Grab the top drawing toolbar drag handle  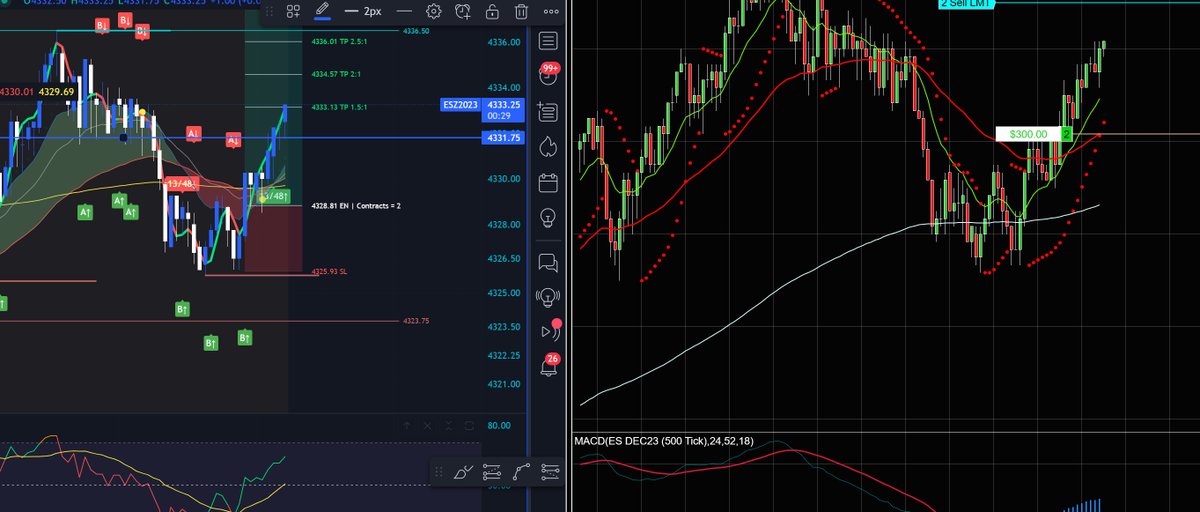tap(268, 12)
